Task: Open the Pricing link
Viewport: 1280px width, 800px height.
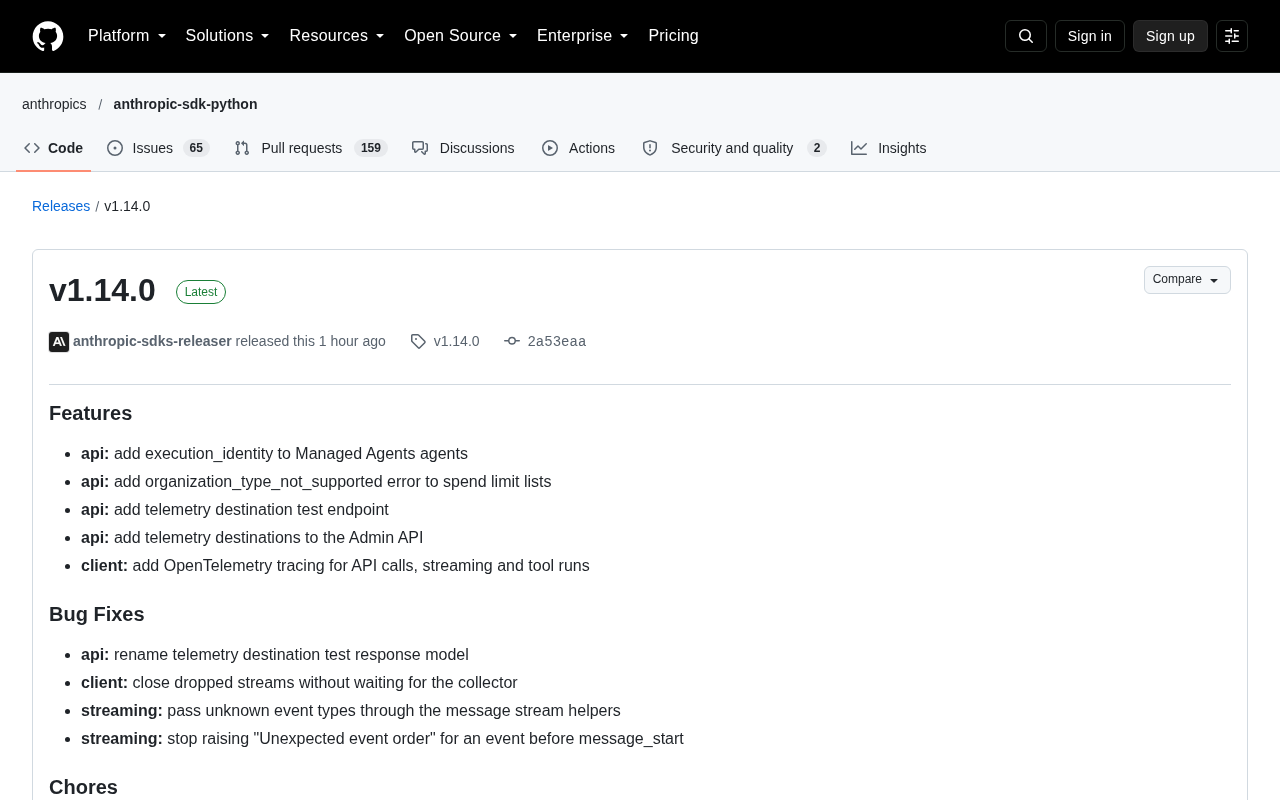Action: coord(674,36)
